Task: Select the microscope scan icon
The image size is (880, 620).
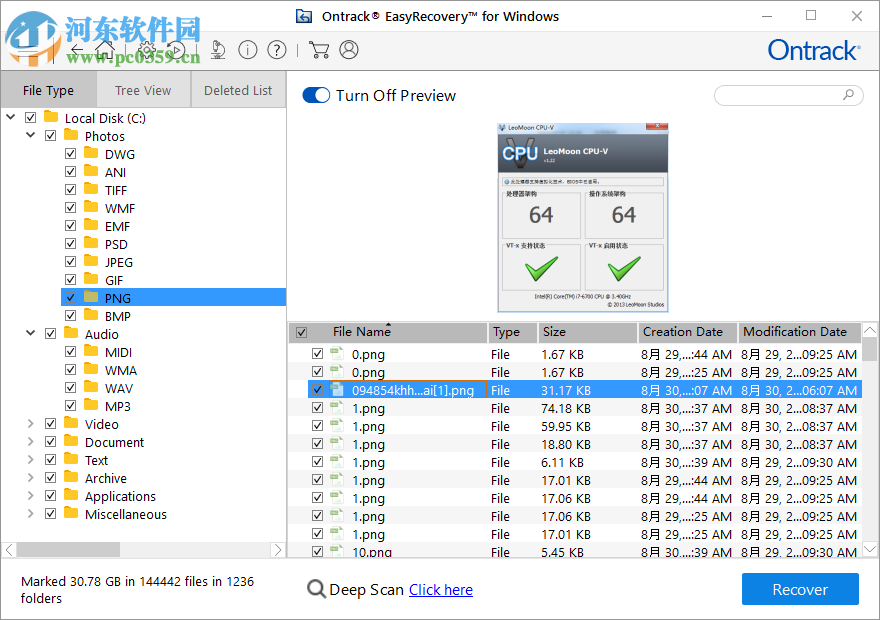Action: (x=218, y=49)
